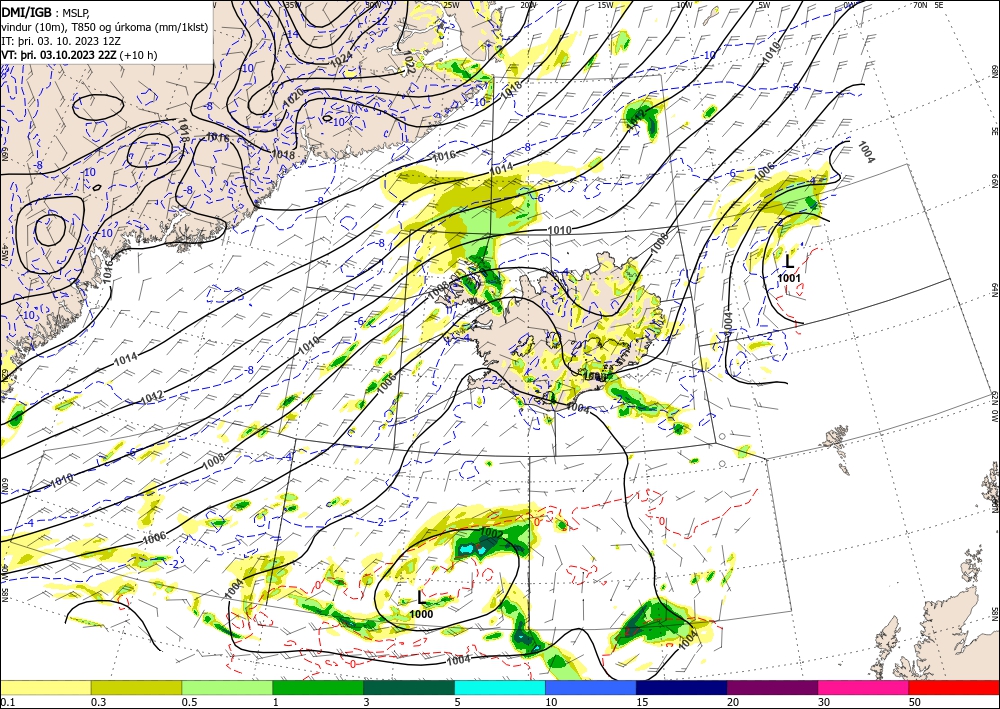Click the legend scale value "5"
The height and width of the screenshot is (709, 1000).
(x=458, y=702)
